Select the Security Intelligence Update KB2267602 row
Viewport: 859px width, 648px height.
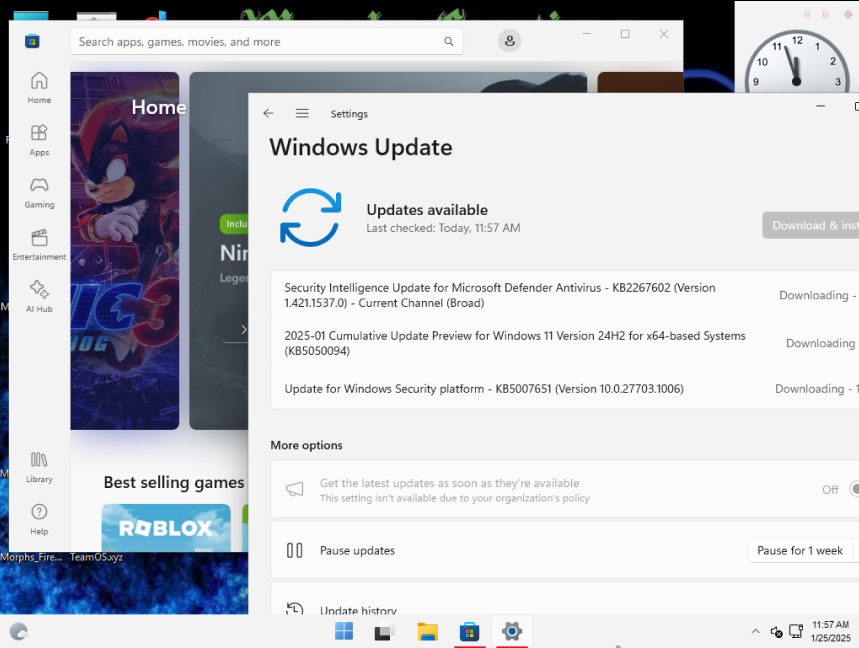(x=565, y=295)
